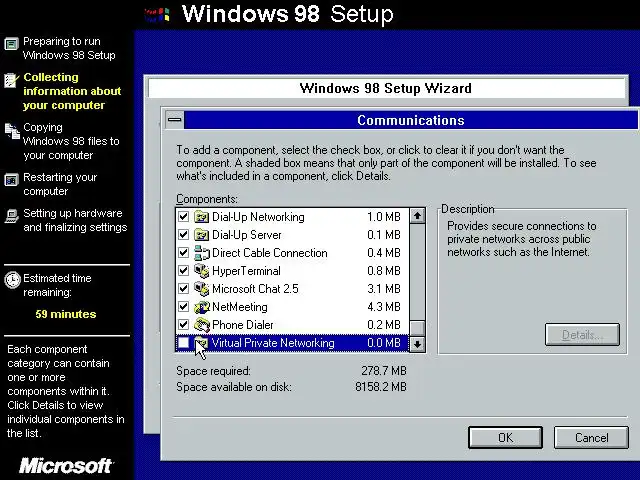Viewport: 640px width, 480px height.
Task: Click the 4.3 MB size value
Action: (x=384, y=307)
